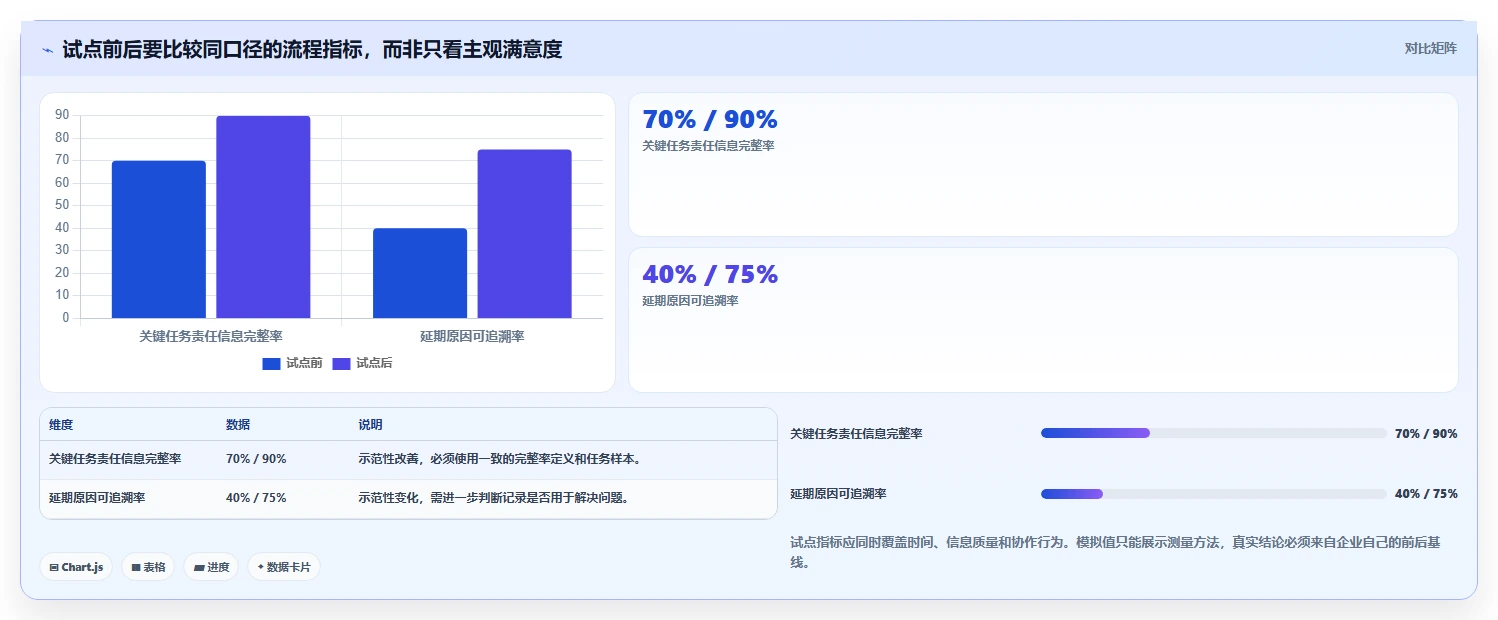
Task: Click the 试点前 bar for 关键任务责任信息完整率
Action: click(x=159, y=239)
